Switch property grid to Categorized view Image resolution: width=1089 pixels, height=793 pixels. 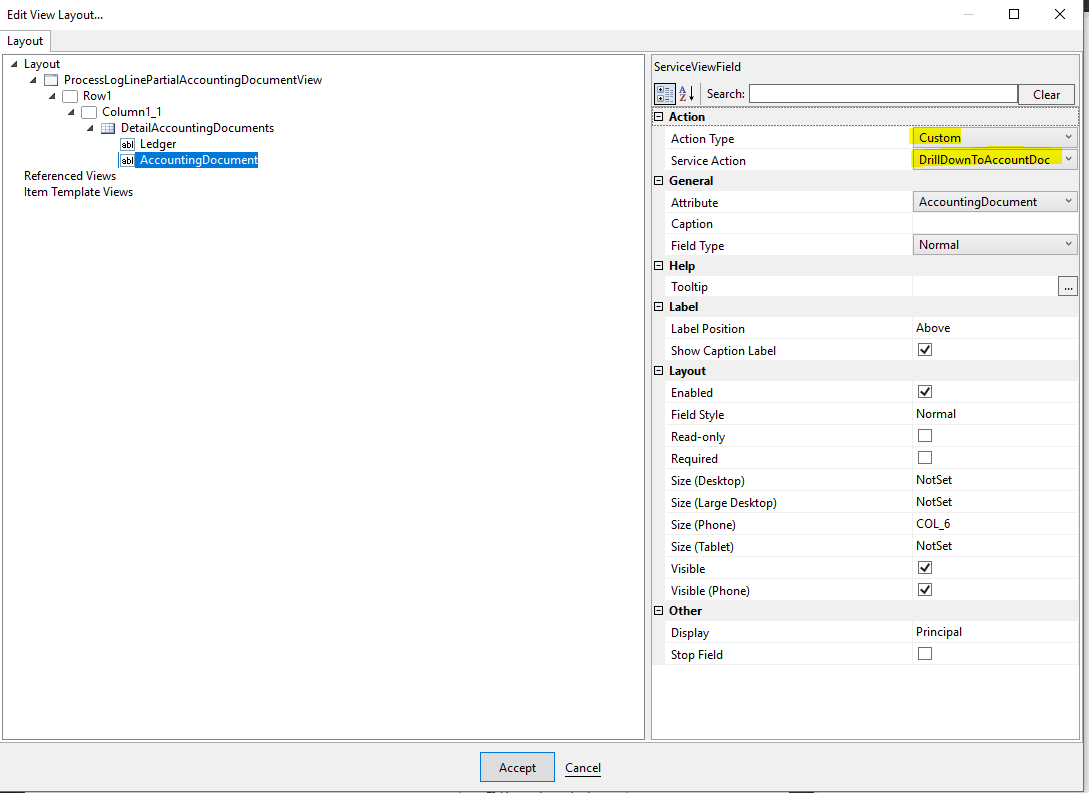[665, 94]
